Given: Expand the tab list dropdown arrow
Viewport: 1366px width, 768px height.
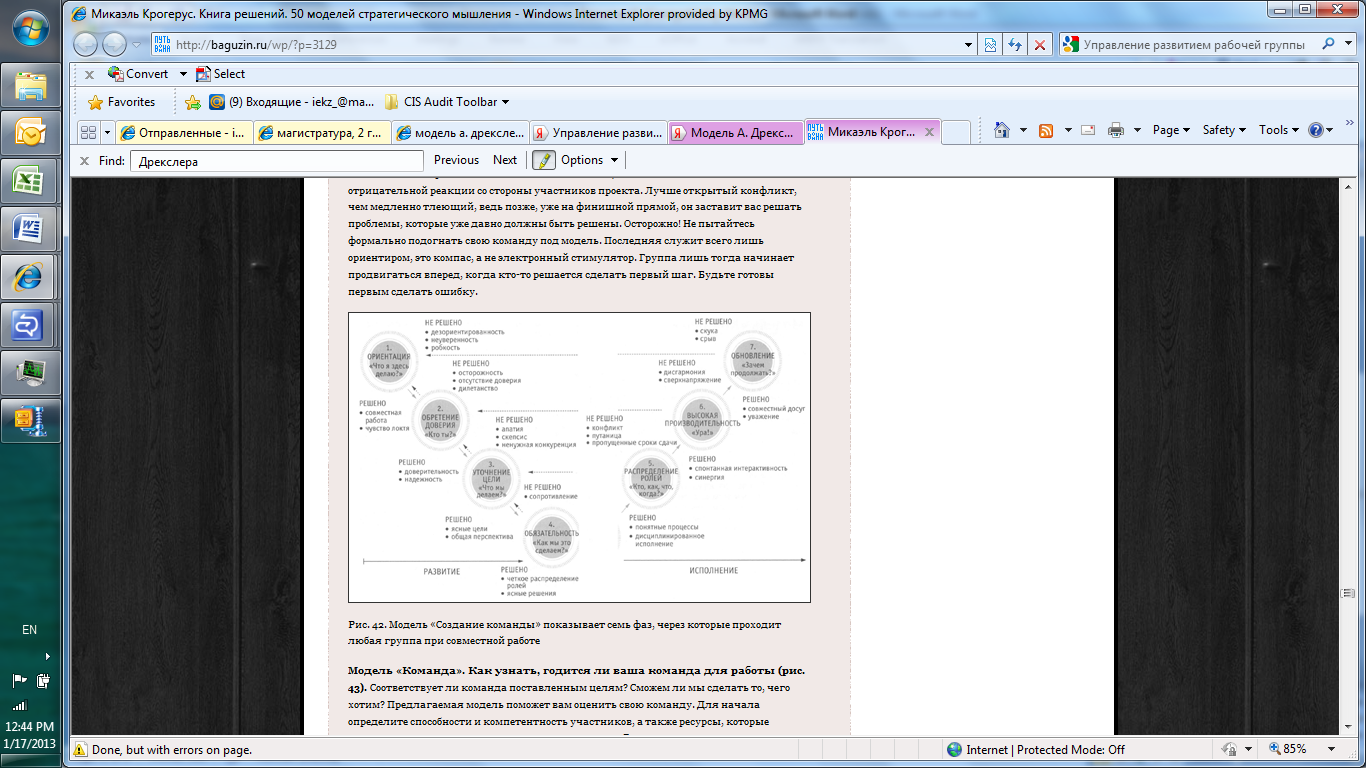Looking at the screenshot, I should pyautogui.click(x=107, y=132).
